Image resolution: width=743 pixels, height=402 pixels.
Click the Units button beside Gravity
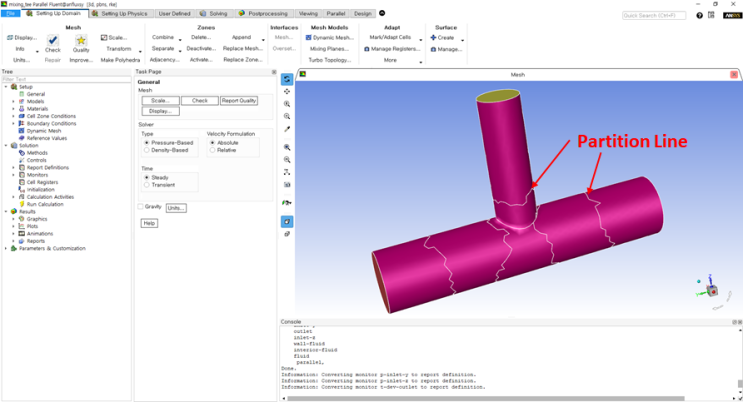(x=176, y=208)
